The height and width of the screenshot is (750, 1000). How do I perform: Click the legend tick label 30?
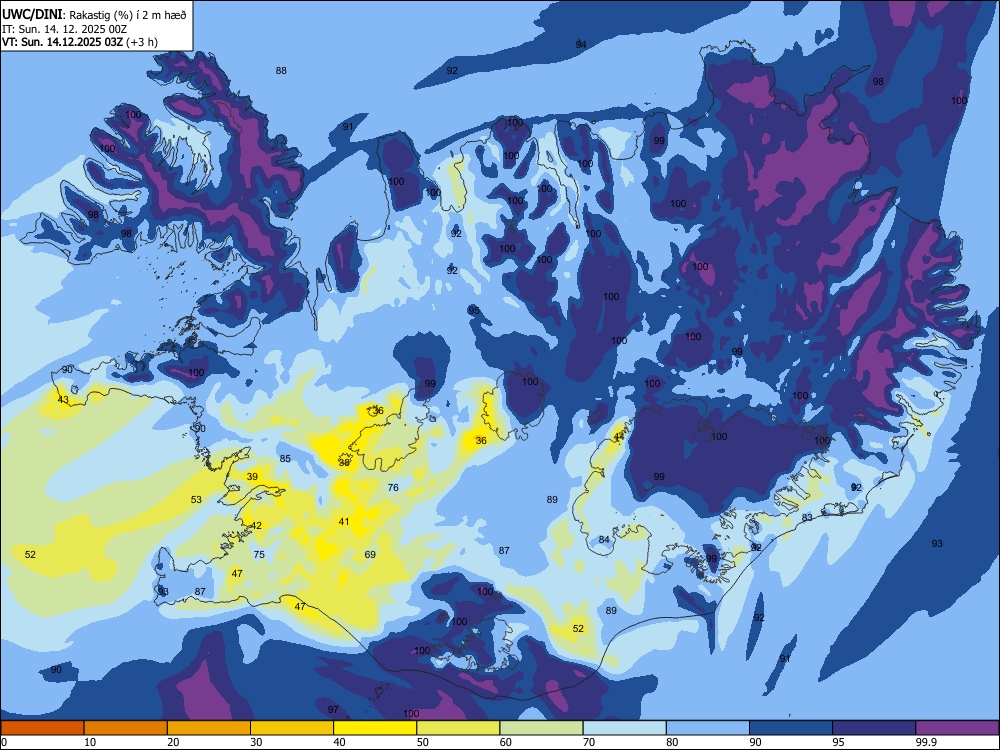click(256, 742)
